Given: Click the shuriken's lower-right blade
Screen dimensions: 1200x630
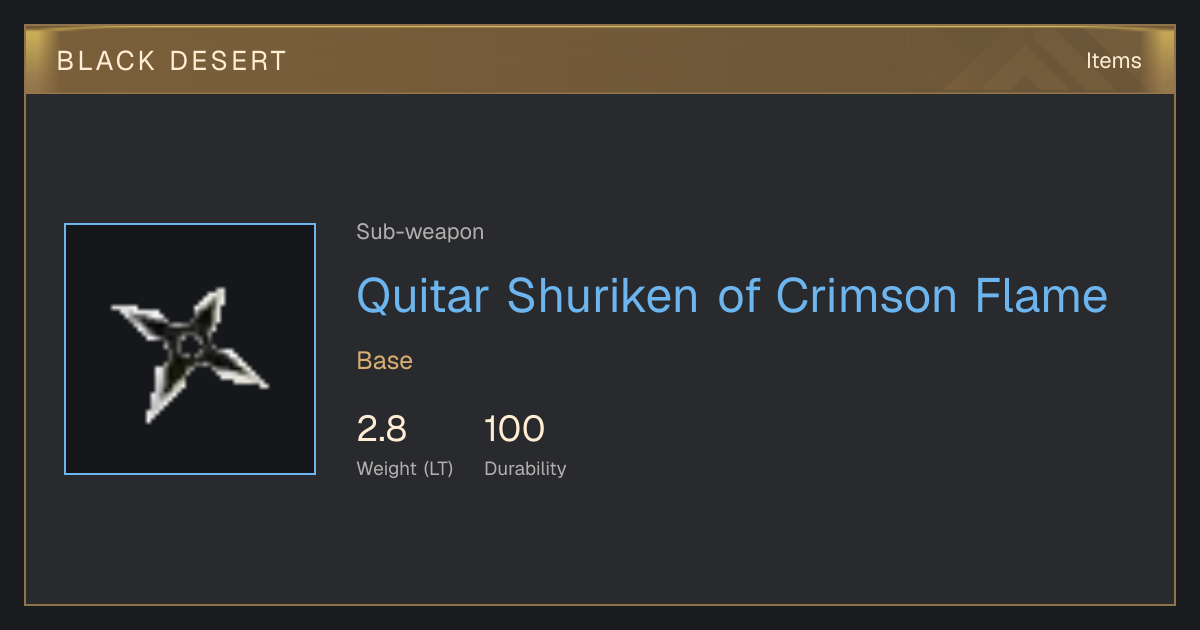Looking at the screenshot, I should pos(240,370).
